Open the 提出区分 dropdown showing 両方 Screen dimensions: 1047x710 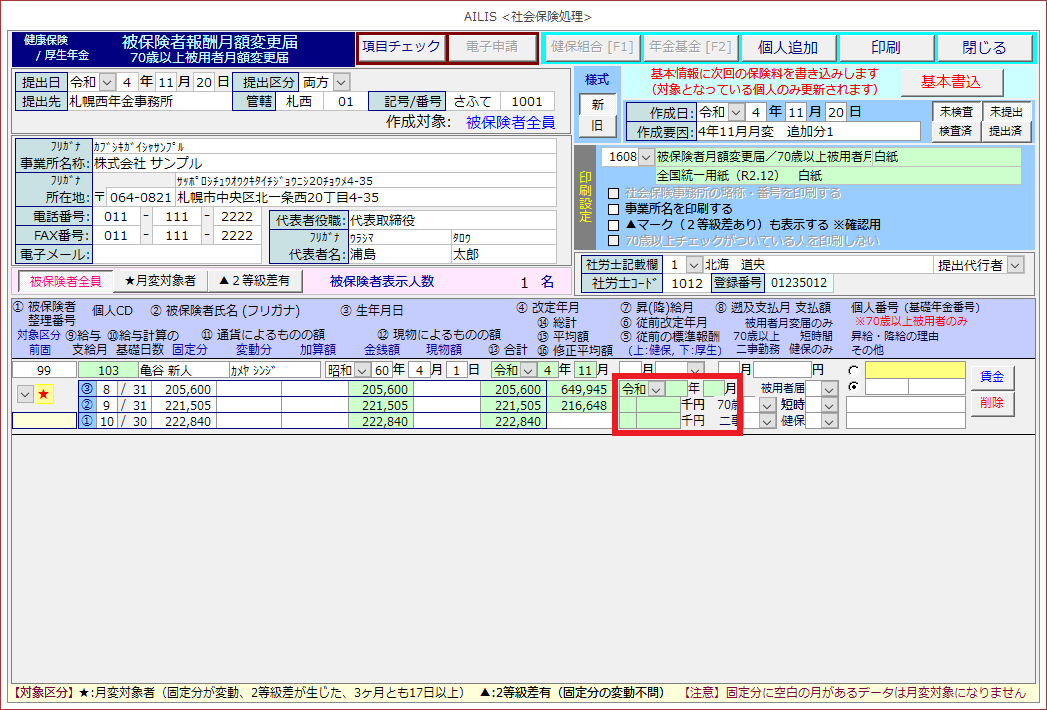point(341,82)
